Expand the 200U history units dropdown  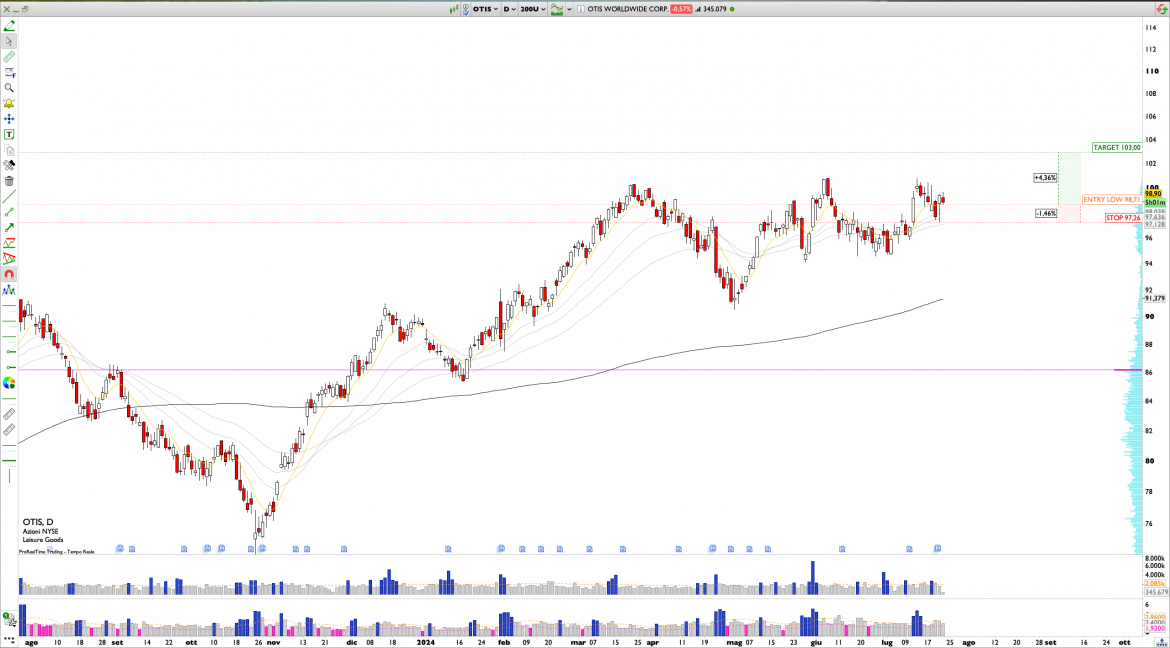[532, 9]
